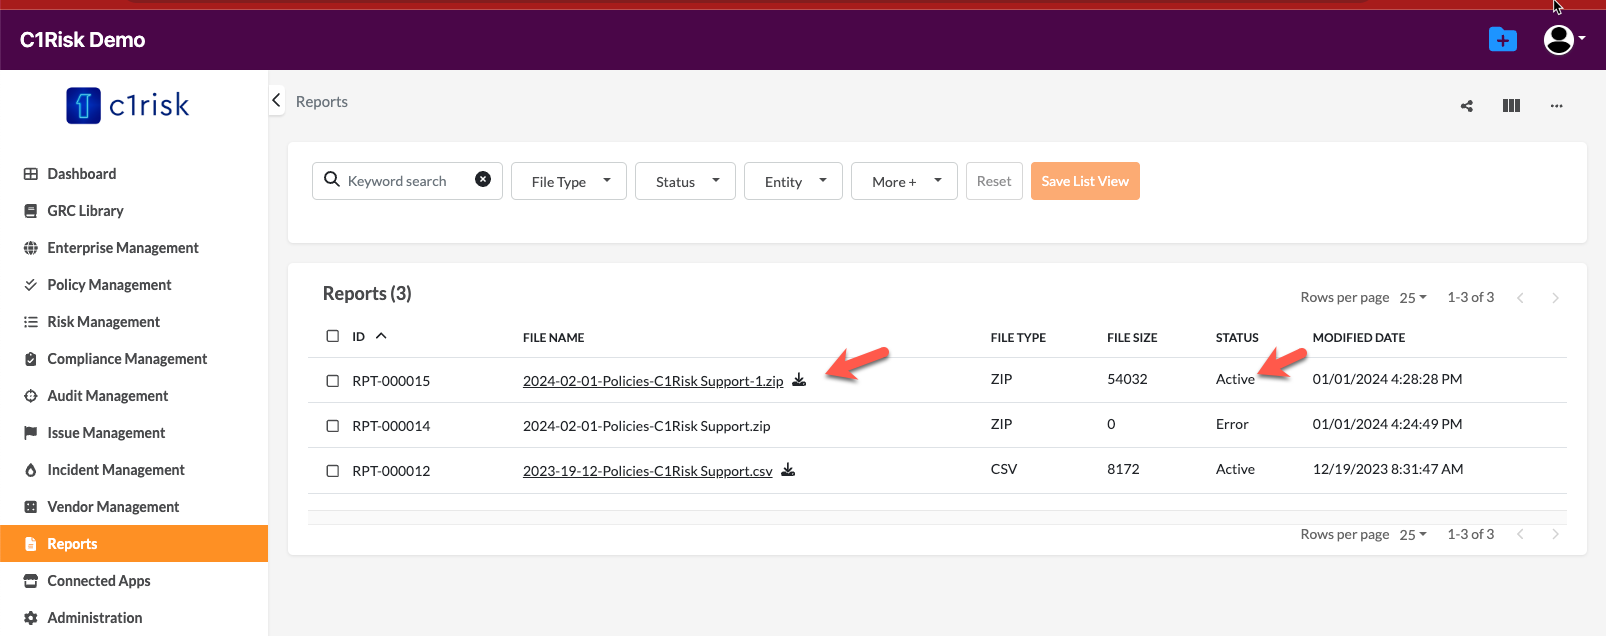Open the three-dots options menu
The height and width of the screenshot is (636, 1606).
point(1556,106)
